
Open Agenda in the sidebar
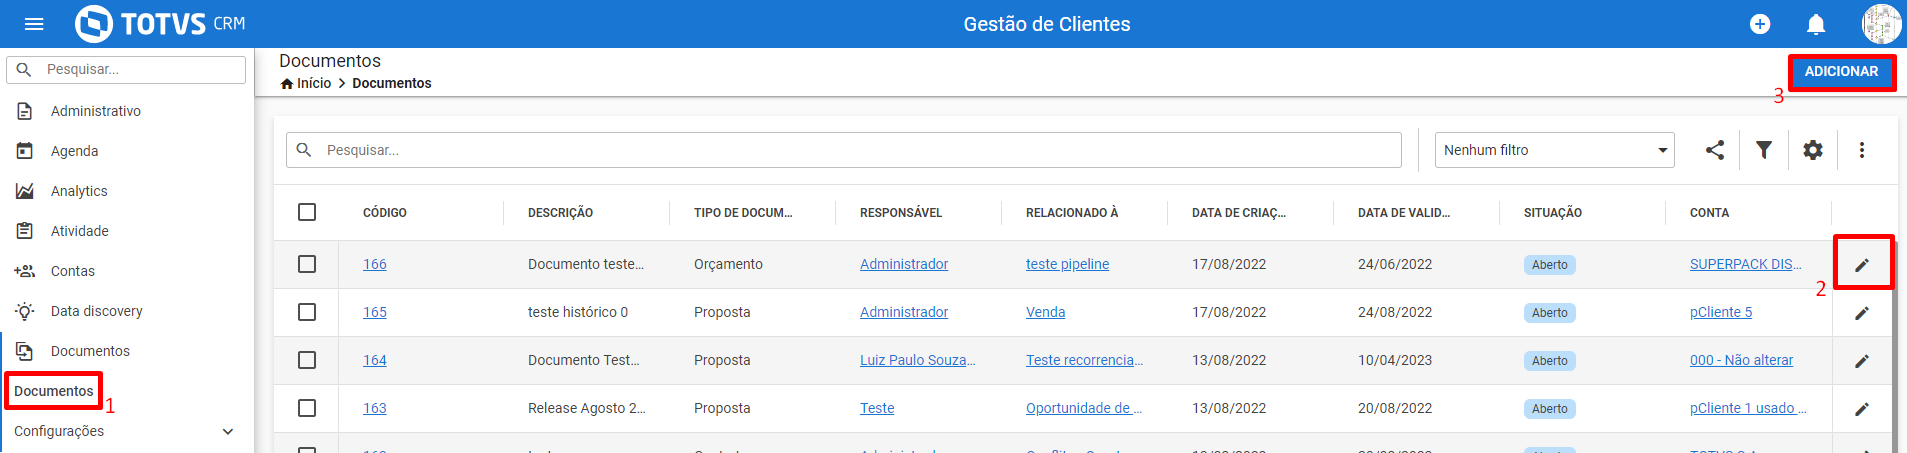point(74,151)
